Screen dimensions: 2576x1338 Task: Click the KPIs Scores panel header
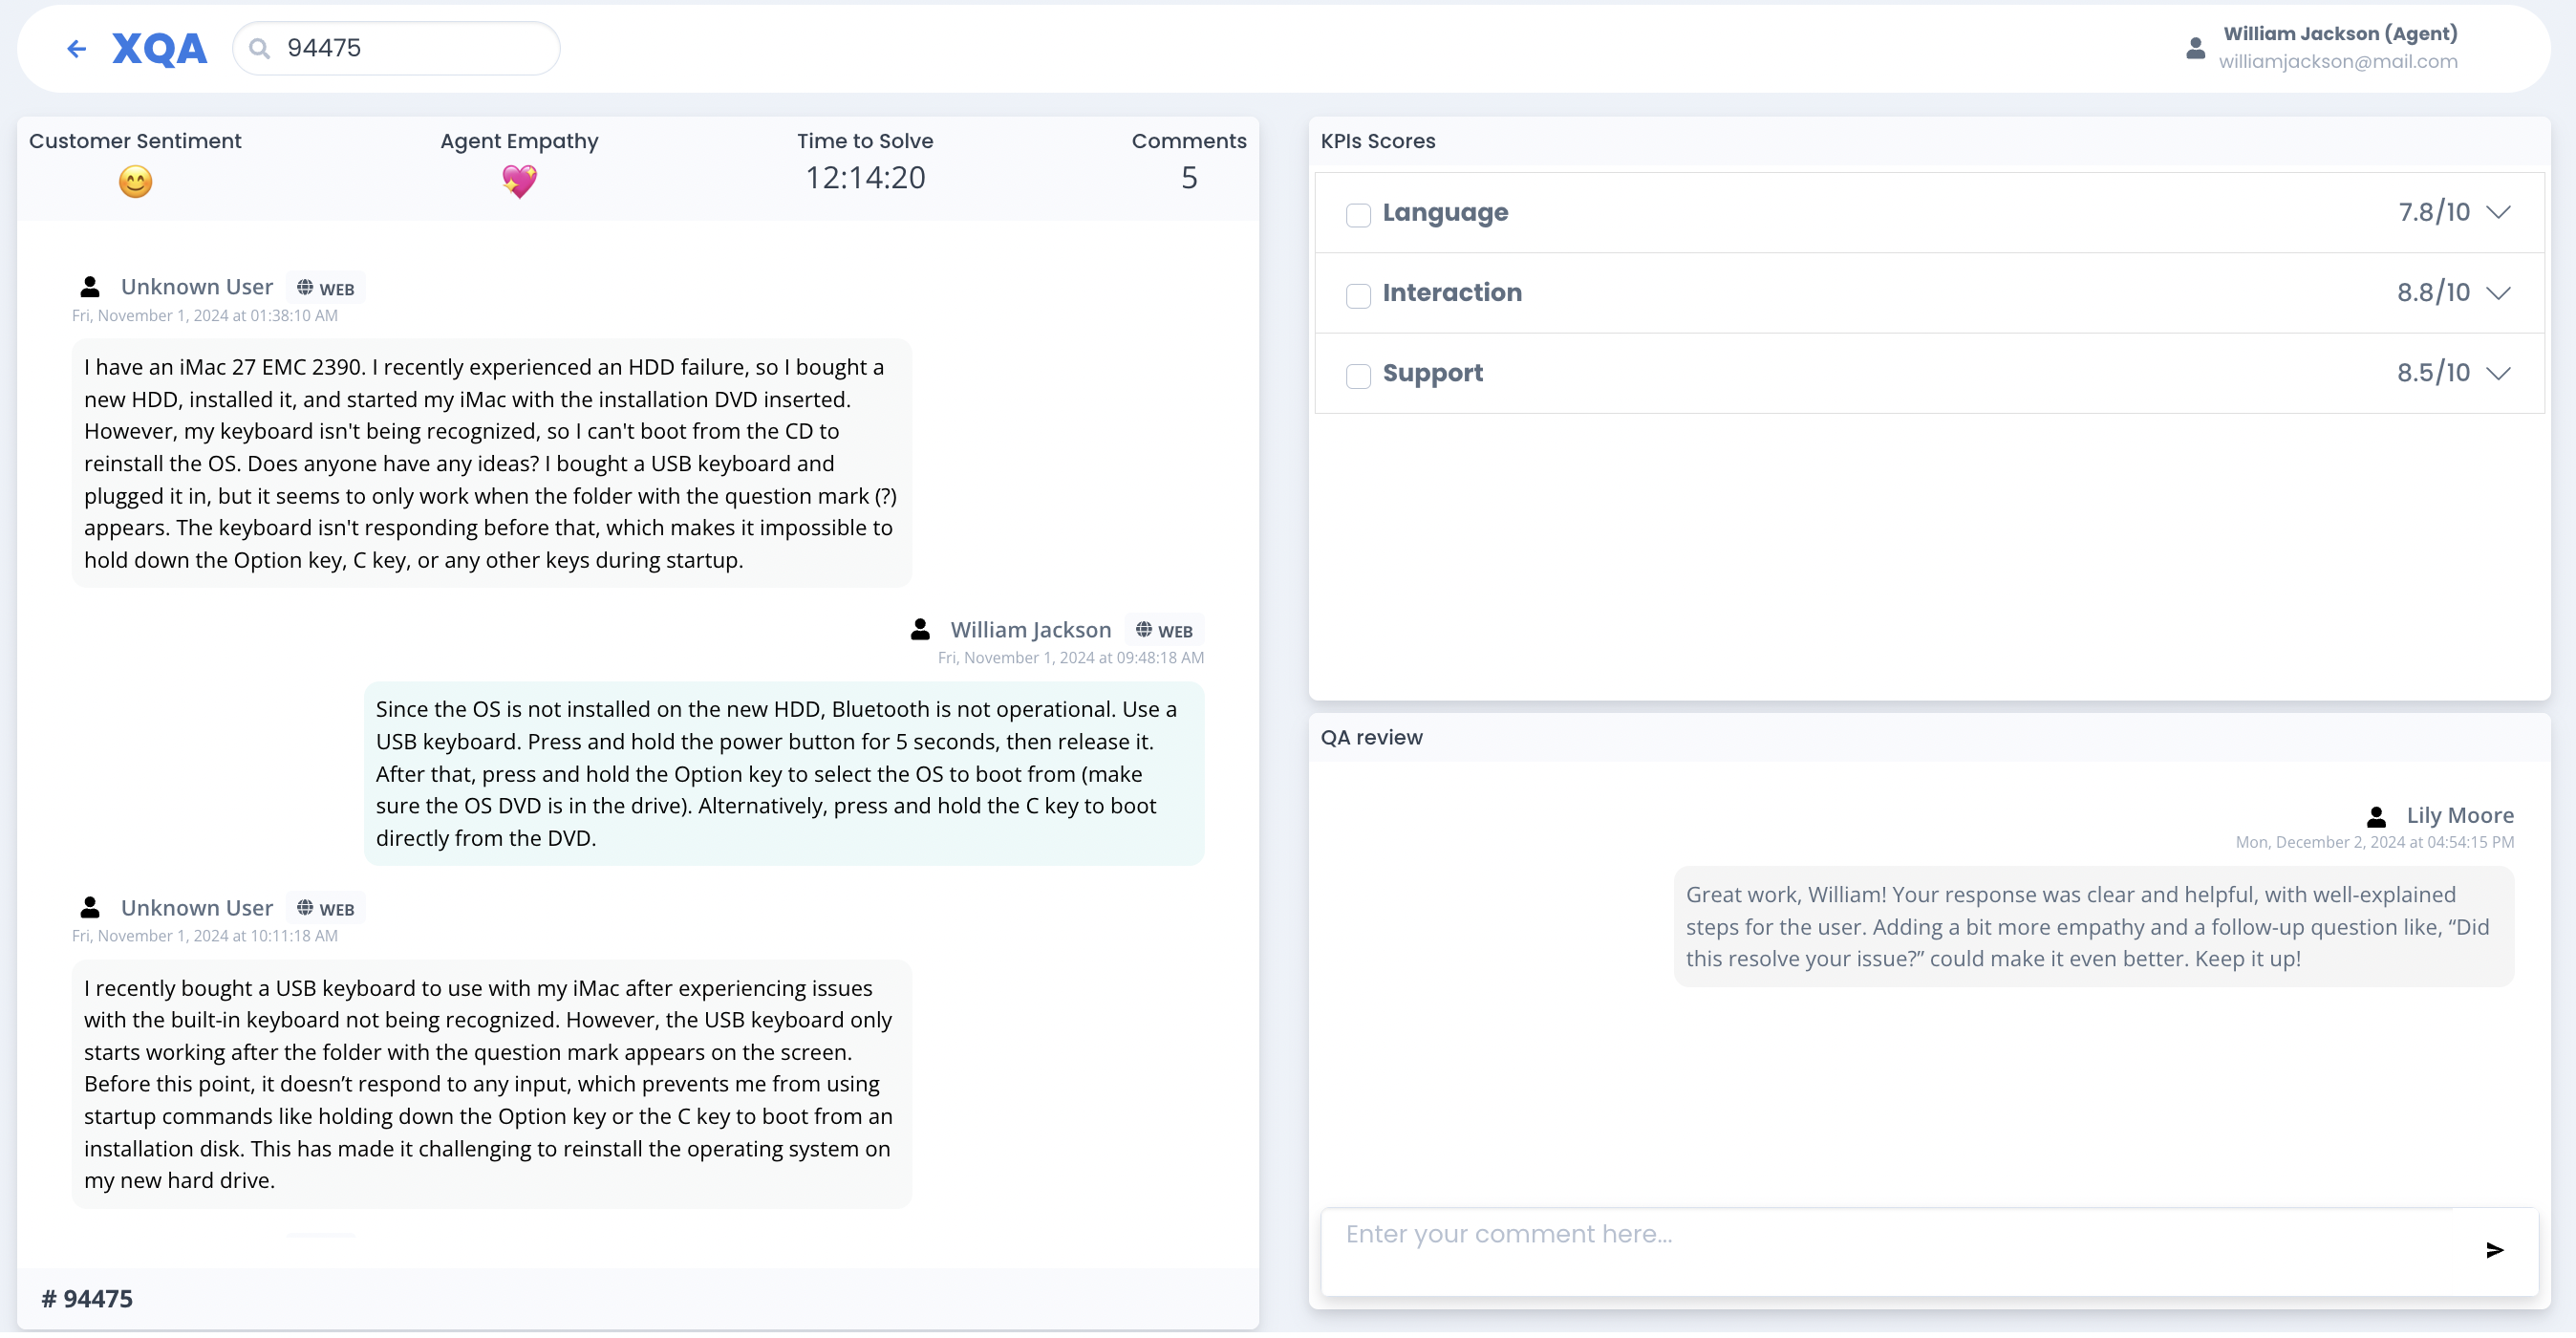tap(1377, 141)
